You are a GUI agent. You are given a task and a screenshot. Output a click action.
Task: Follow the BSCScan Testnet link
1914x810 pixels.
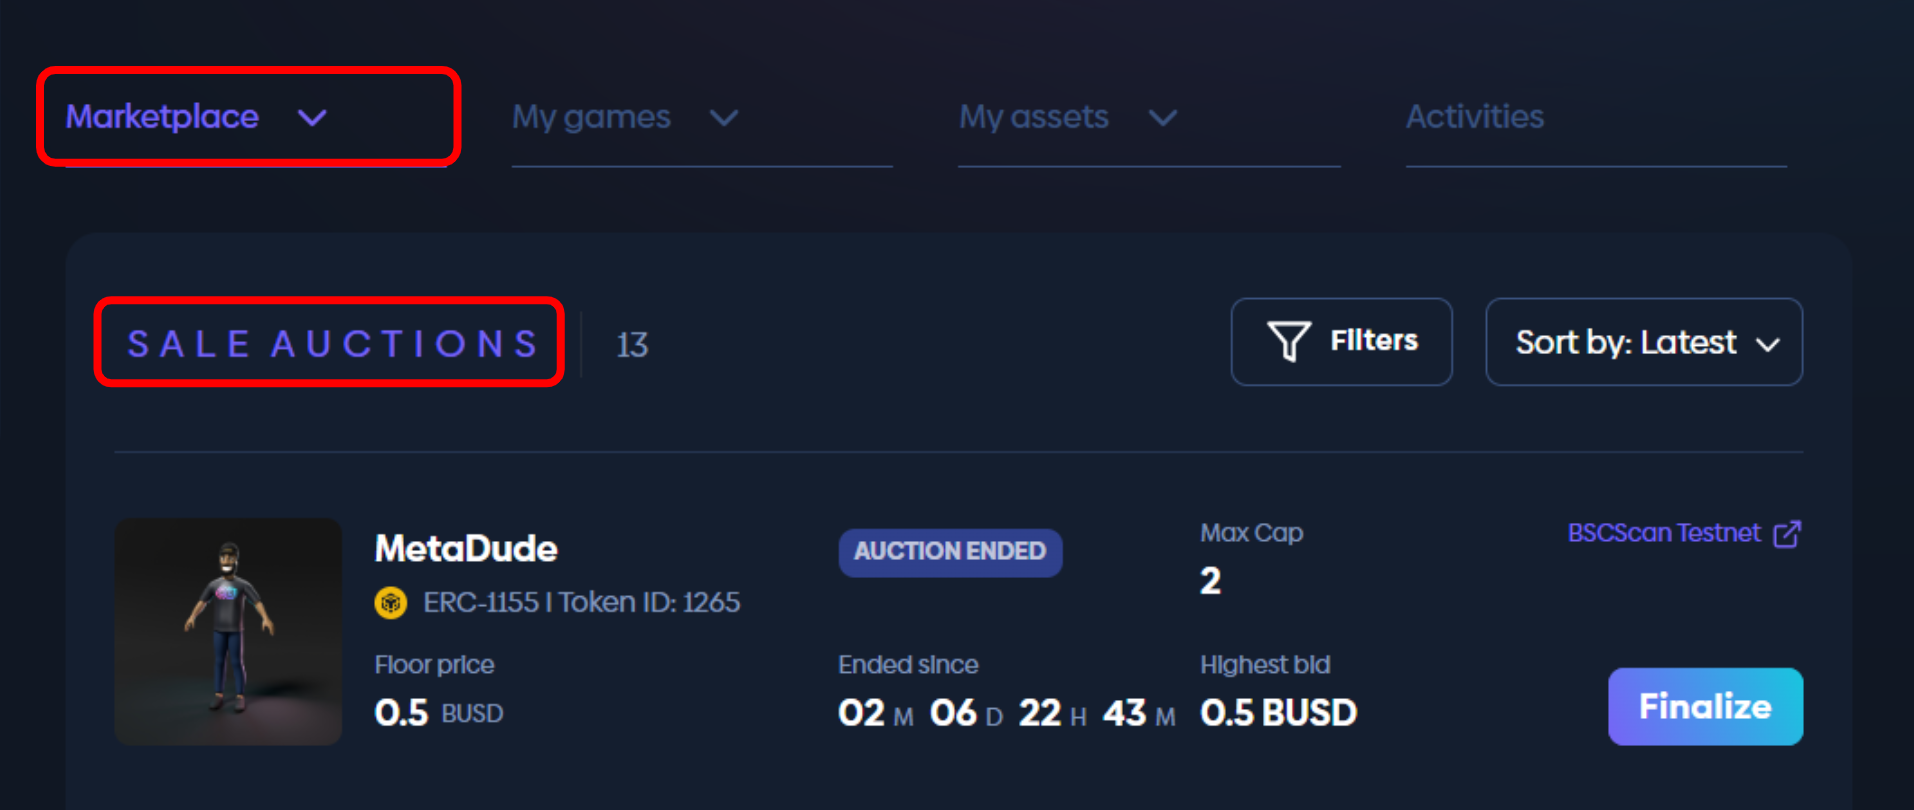pos(1663,533)
